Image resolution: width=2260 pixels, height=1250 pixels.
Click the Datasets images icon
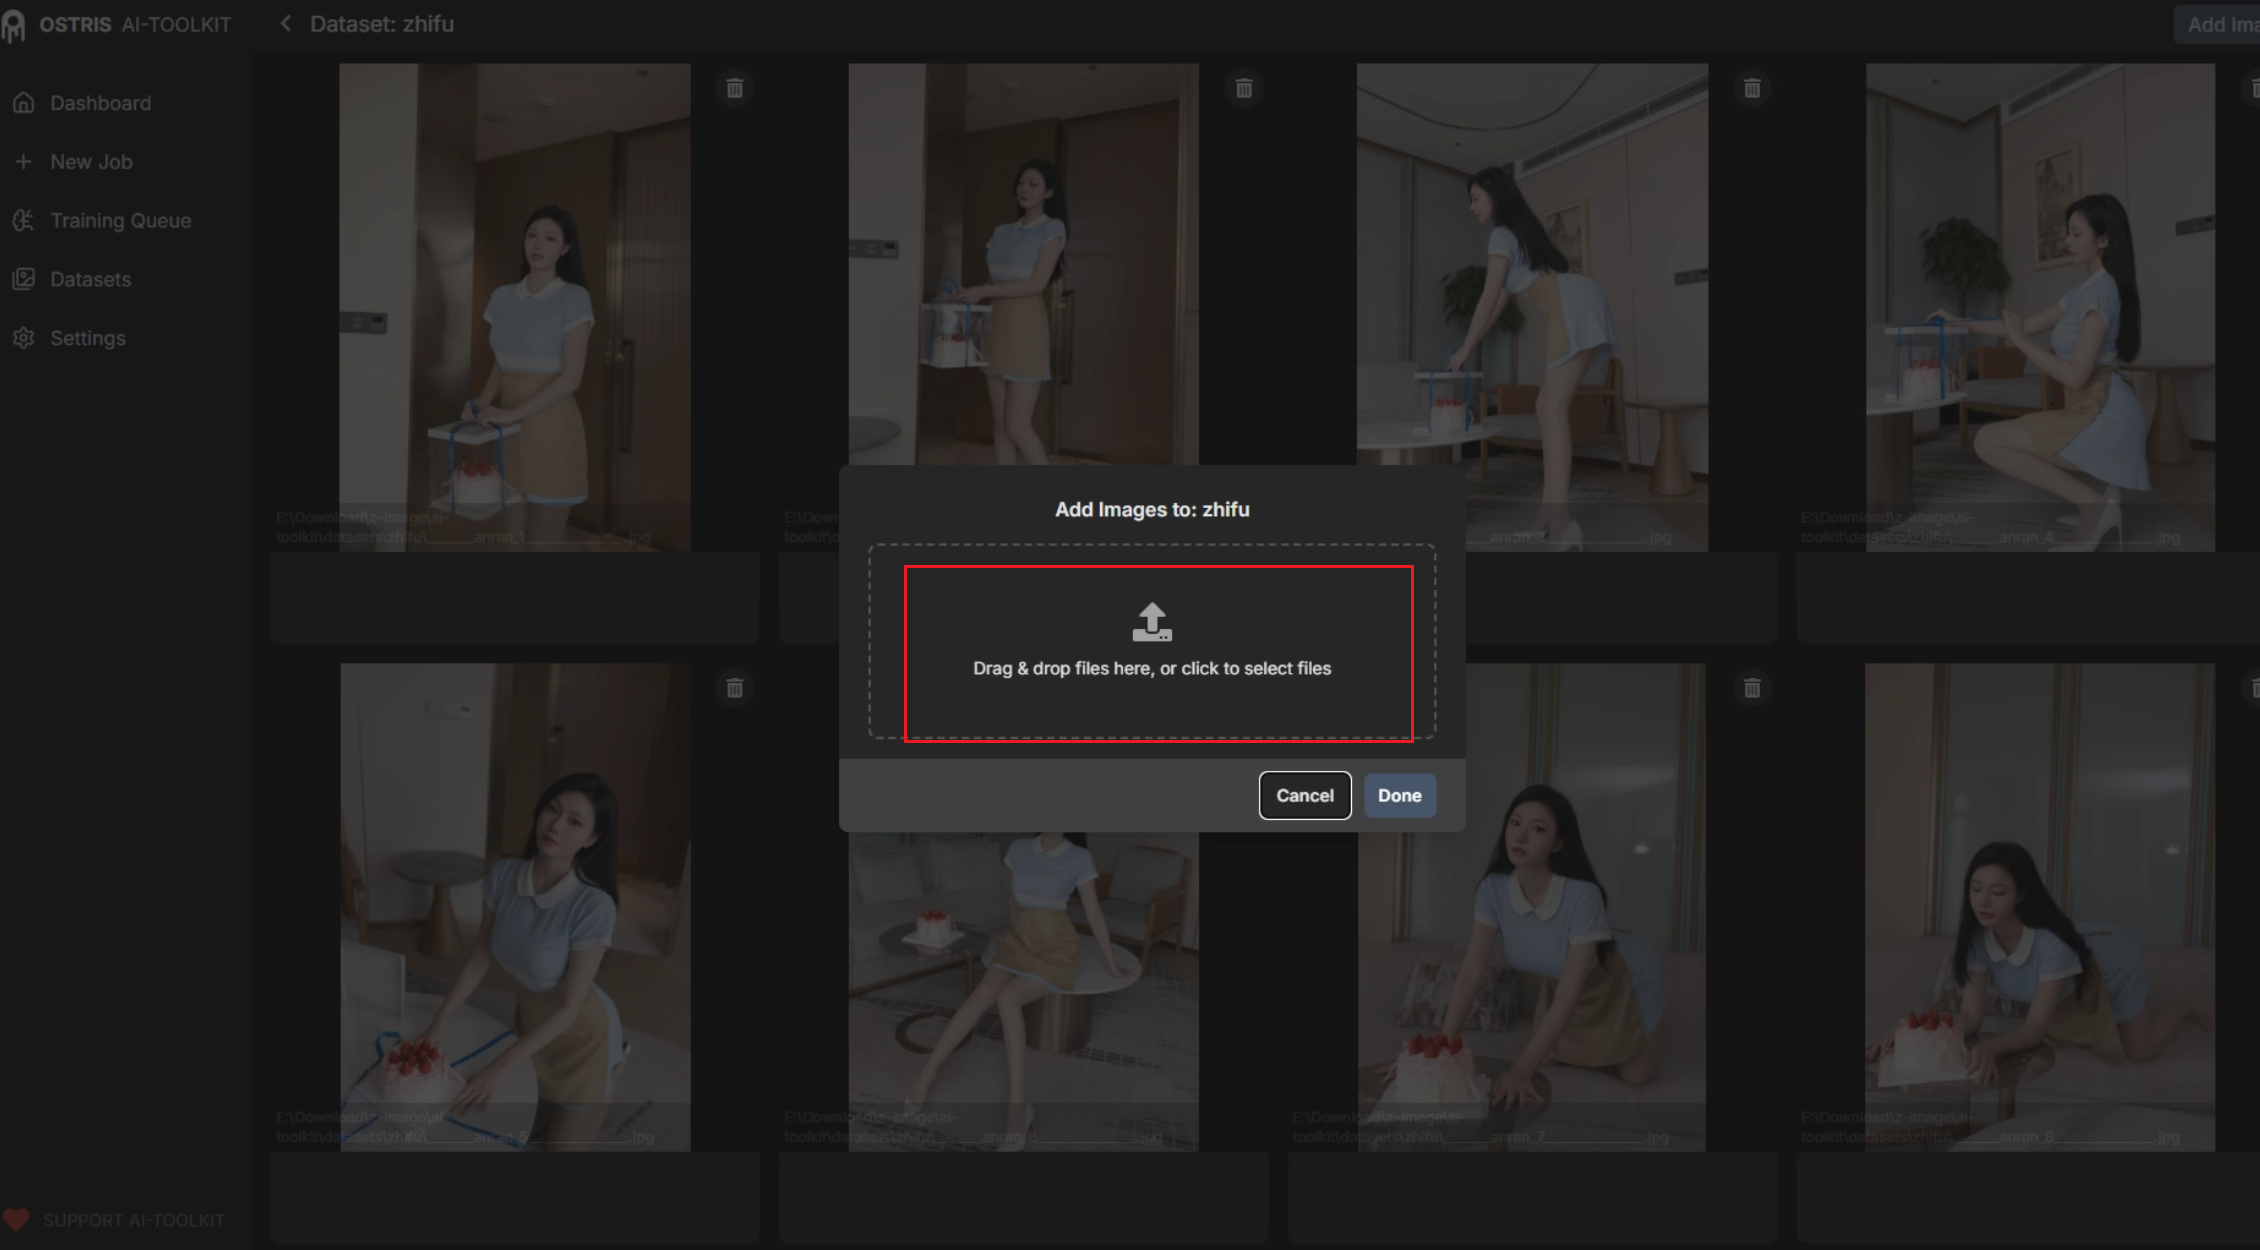(24, 280)
